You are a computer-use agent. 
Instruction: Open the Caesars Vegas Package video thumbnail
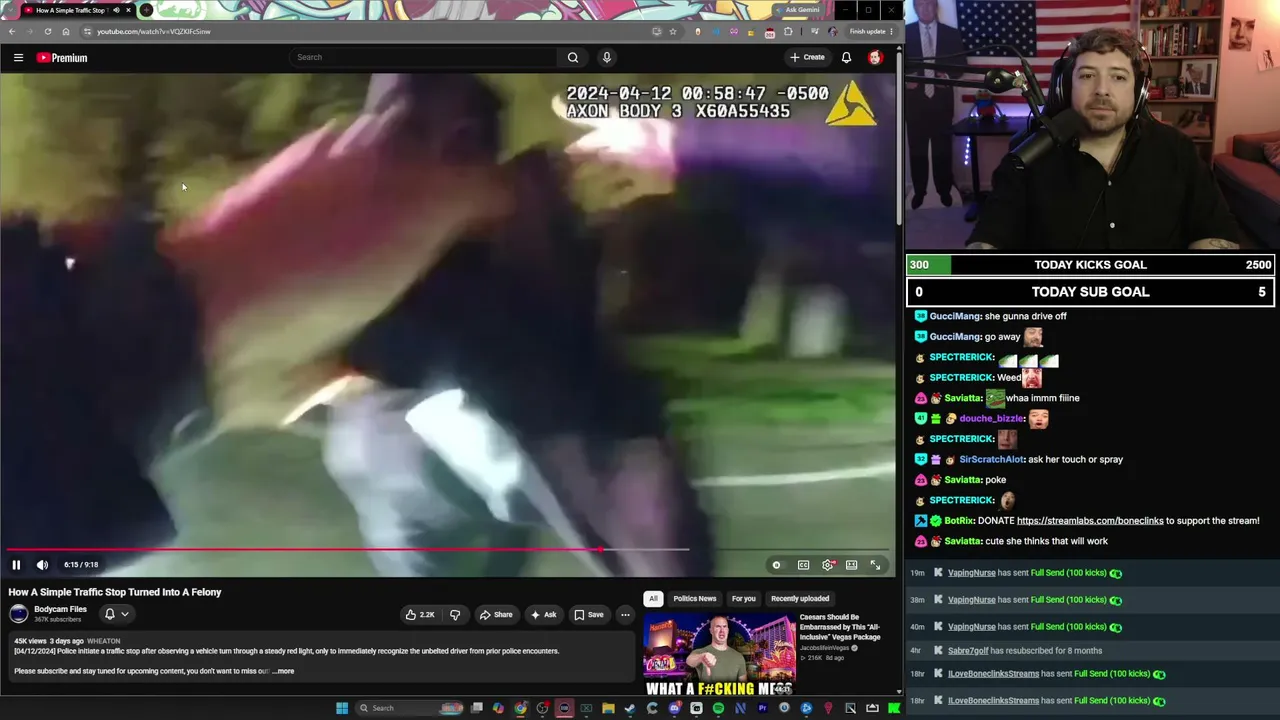719,654
